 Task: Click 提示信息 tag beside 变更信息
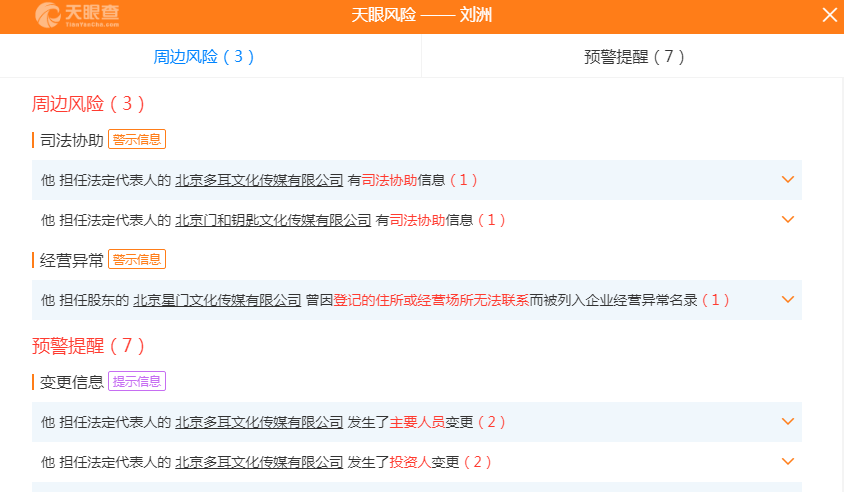tap(137, 382)
